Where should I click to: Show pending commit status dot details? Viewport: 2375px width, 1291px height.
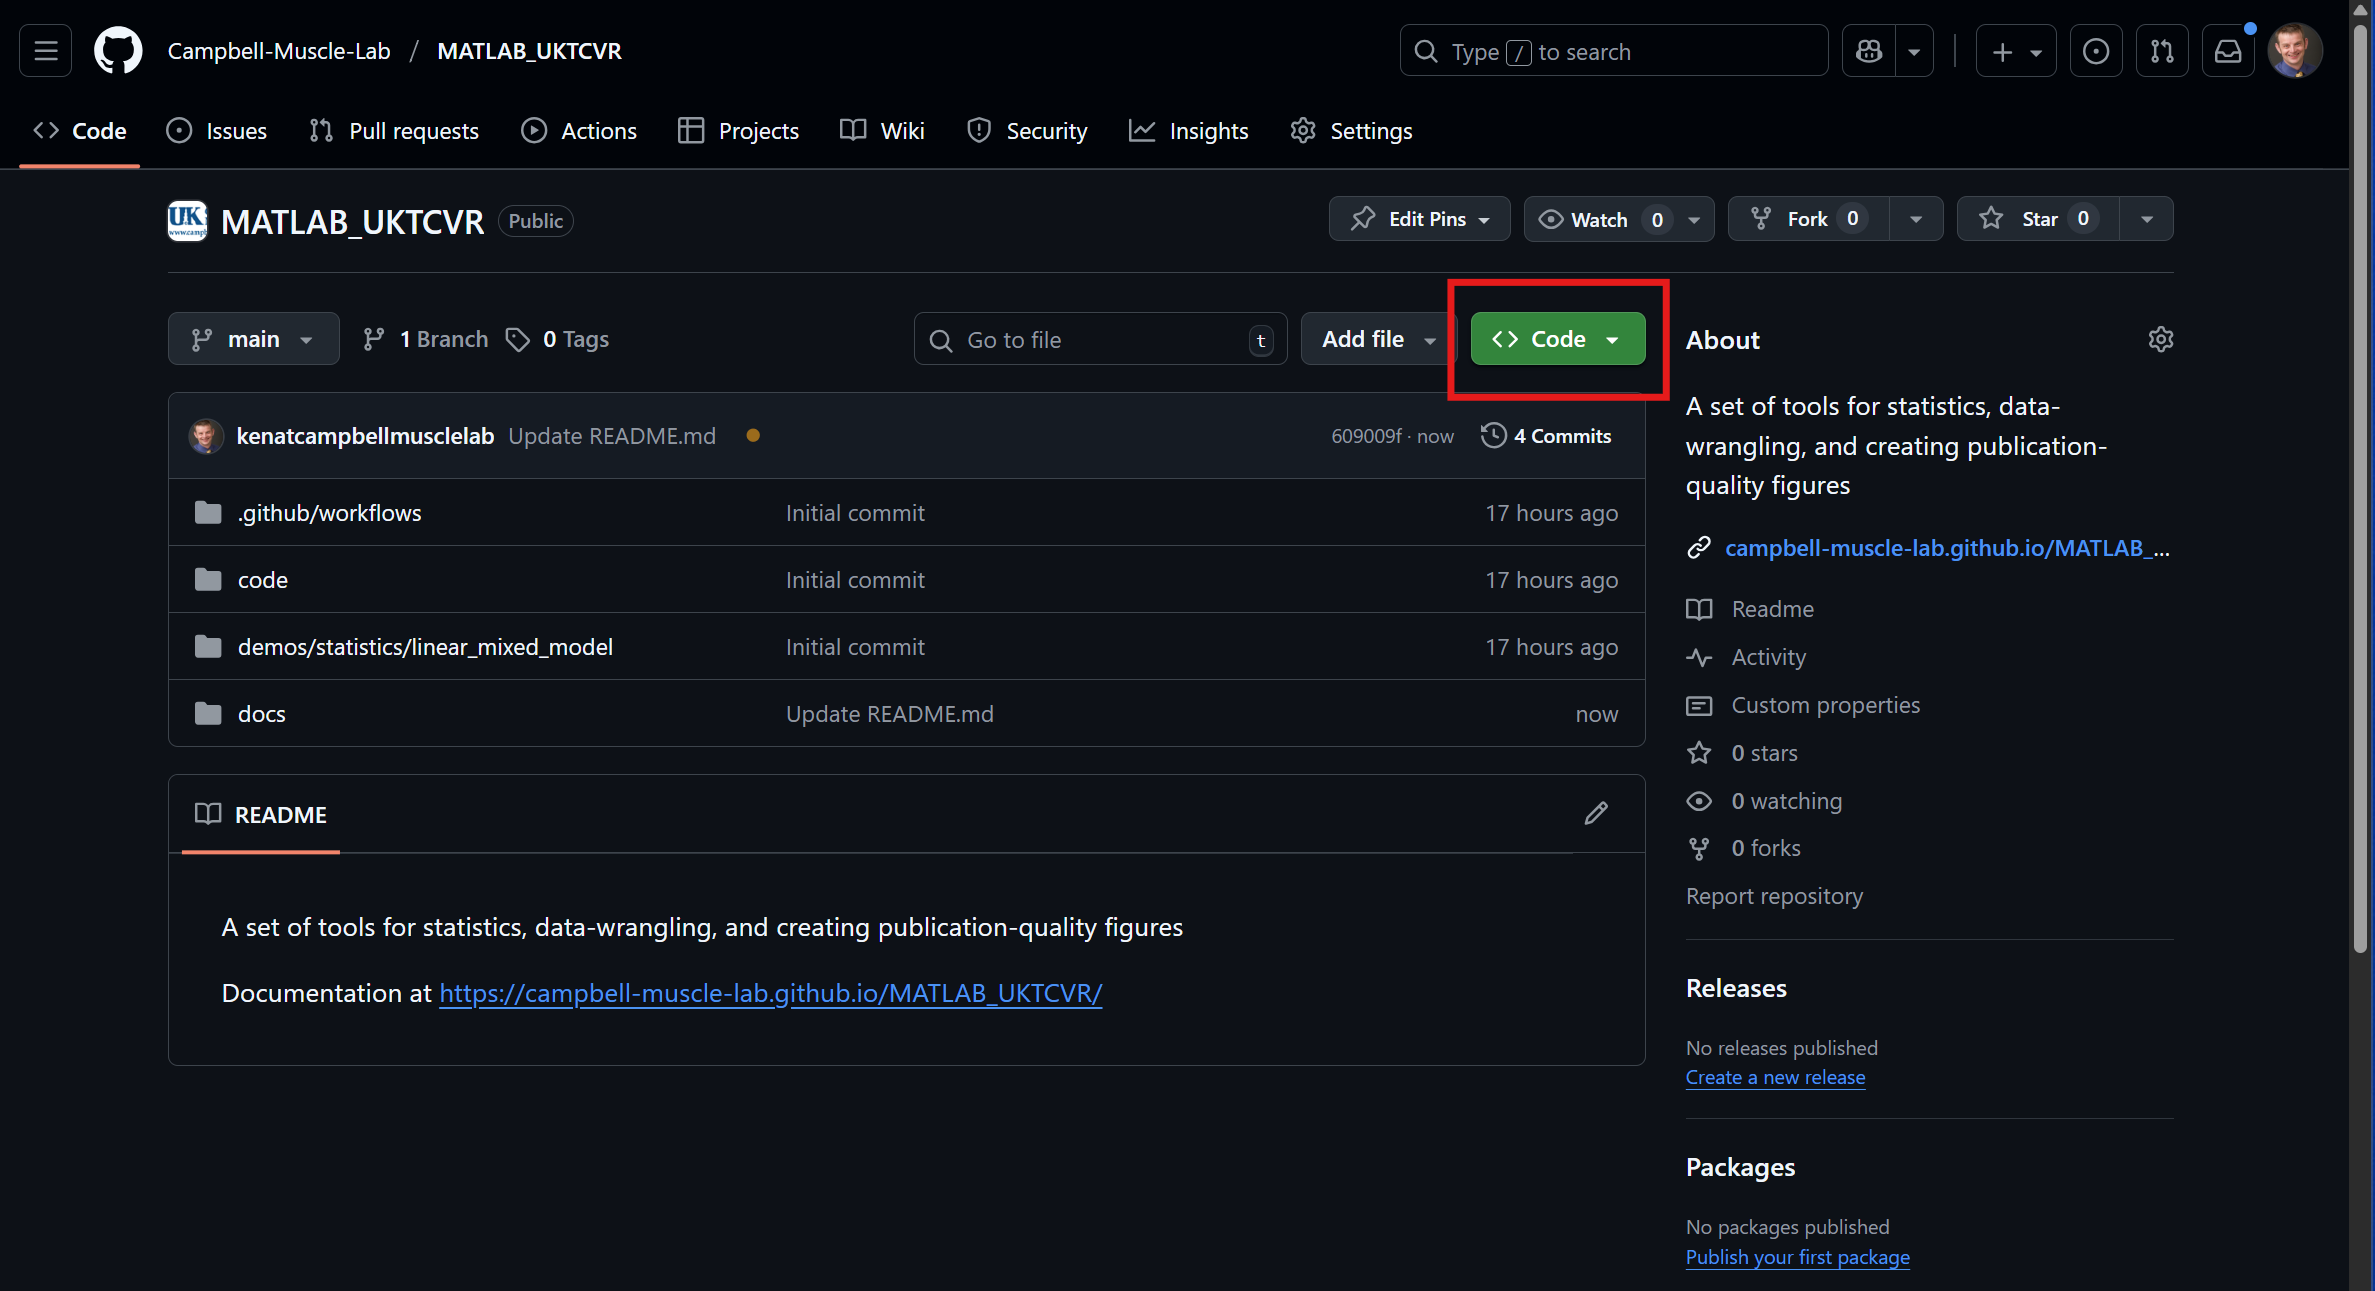pos(753,436)
